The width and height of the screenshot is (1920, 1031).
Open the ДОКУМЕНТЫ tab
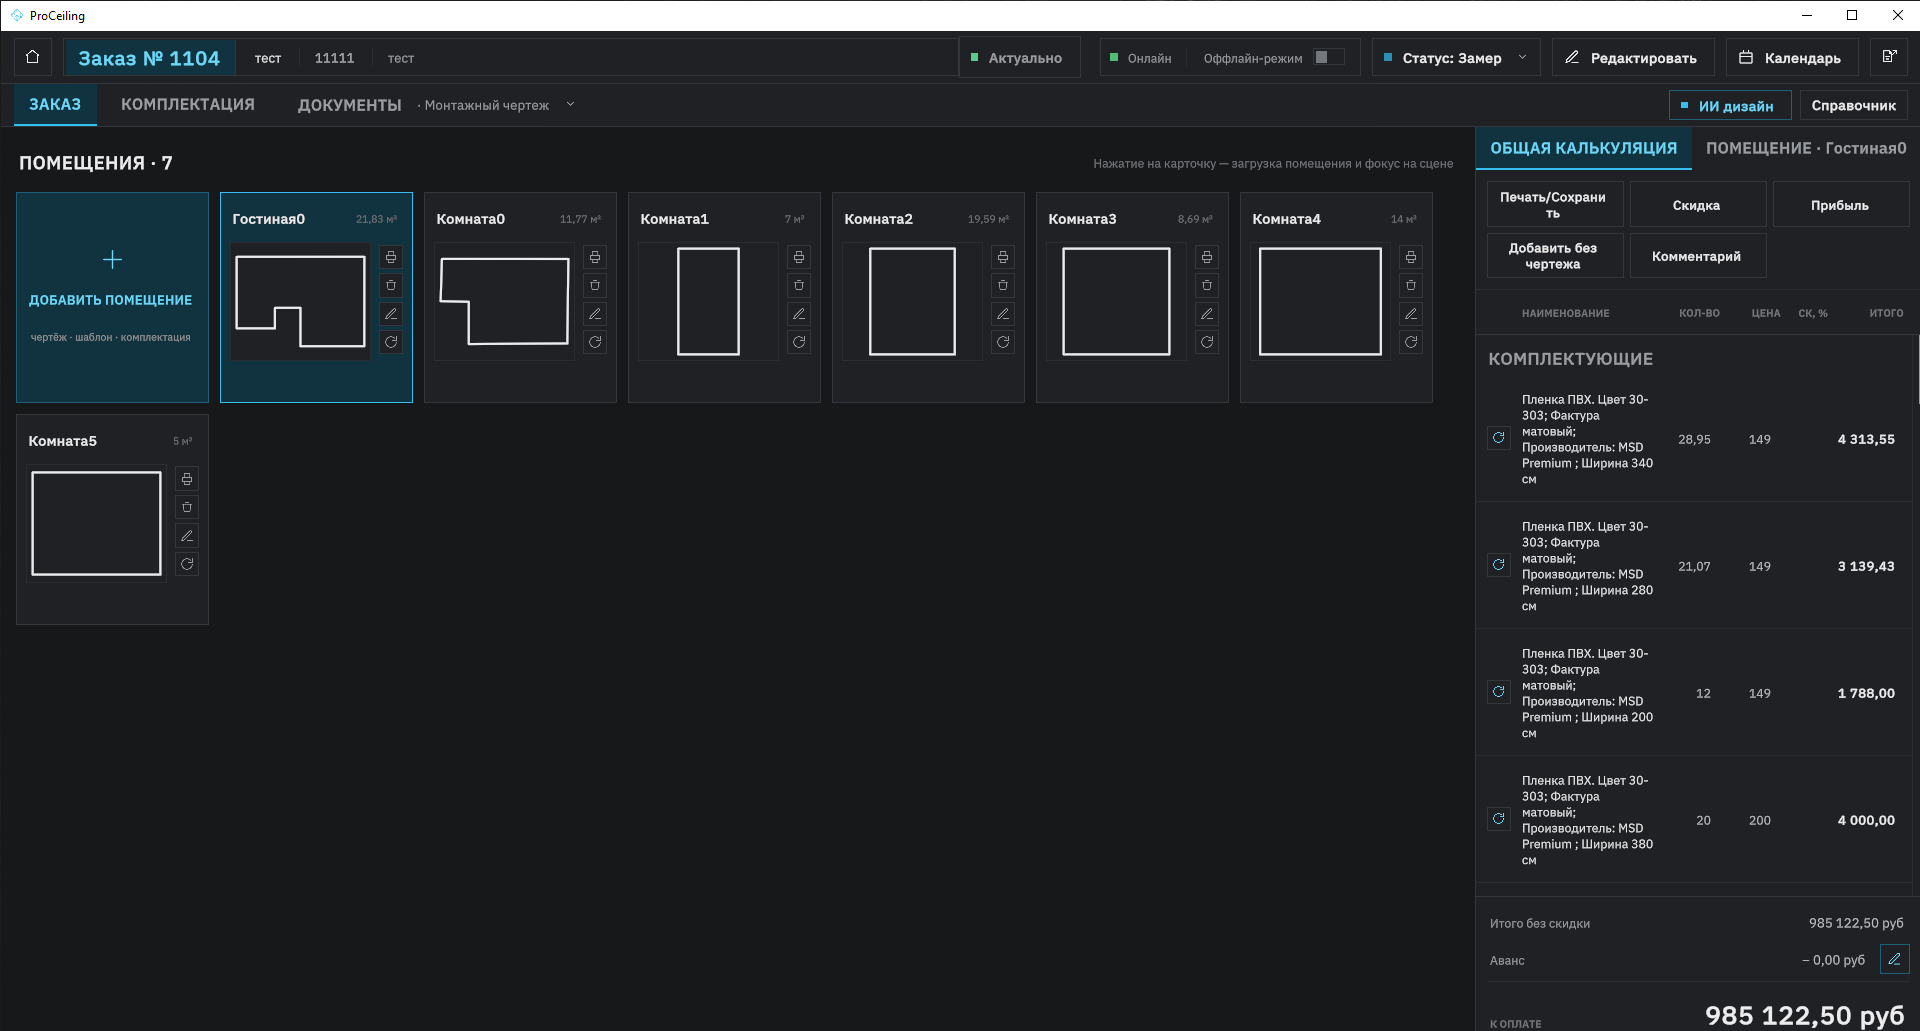click(x=349, y=105)
